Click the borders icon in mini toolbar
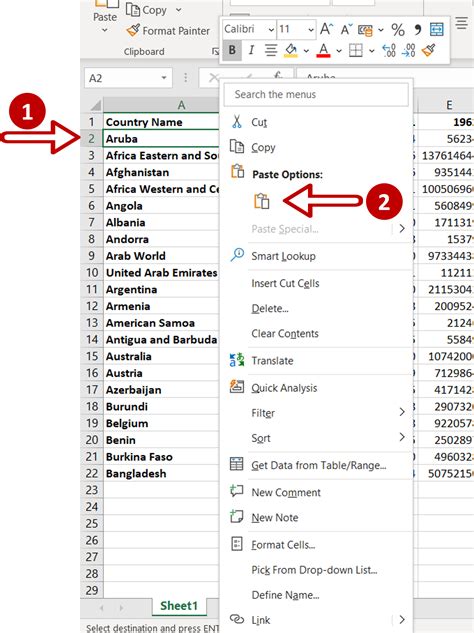Viewport: 474px width, 633px height. click(x=355, y=50)
